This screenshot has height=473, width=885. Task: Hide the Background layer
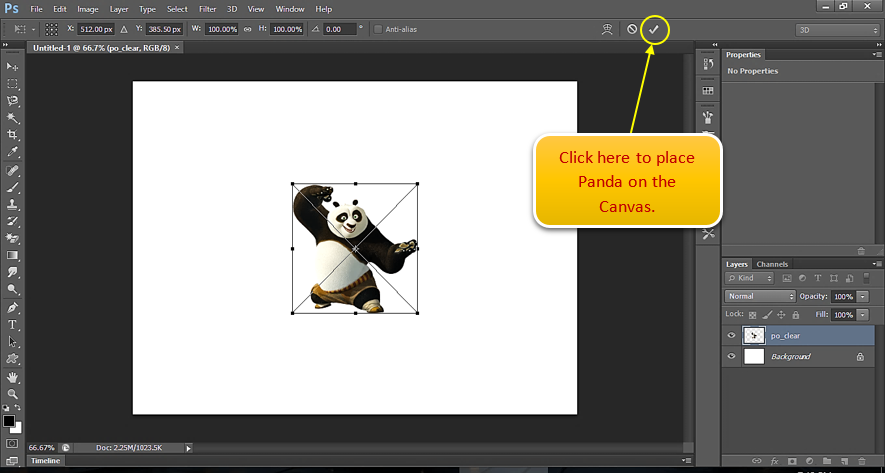(731, 356)
